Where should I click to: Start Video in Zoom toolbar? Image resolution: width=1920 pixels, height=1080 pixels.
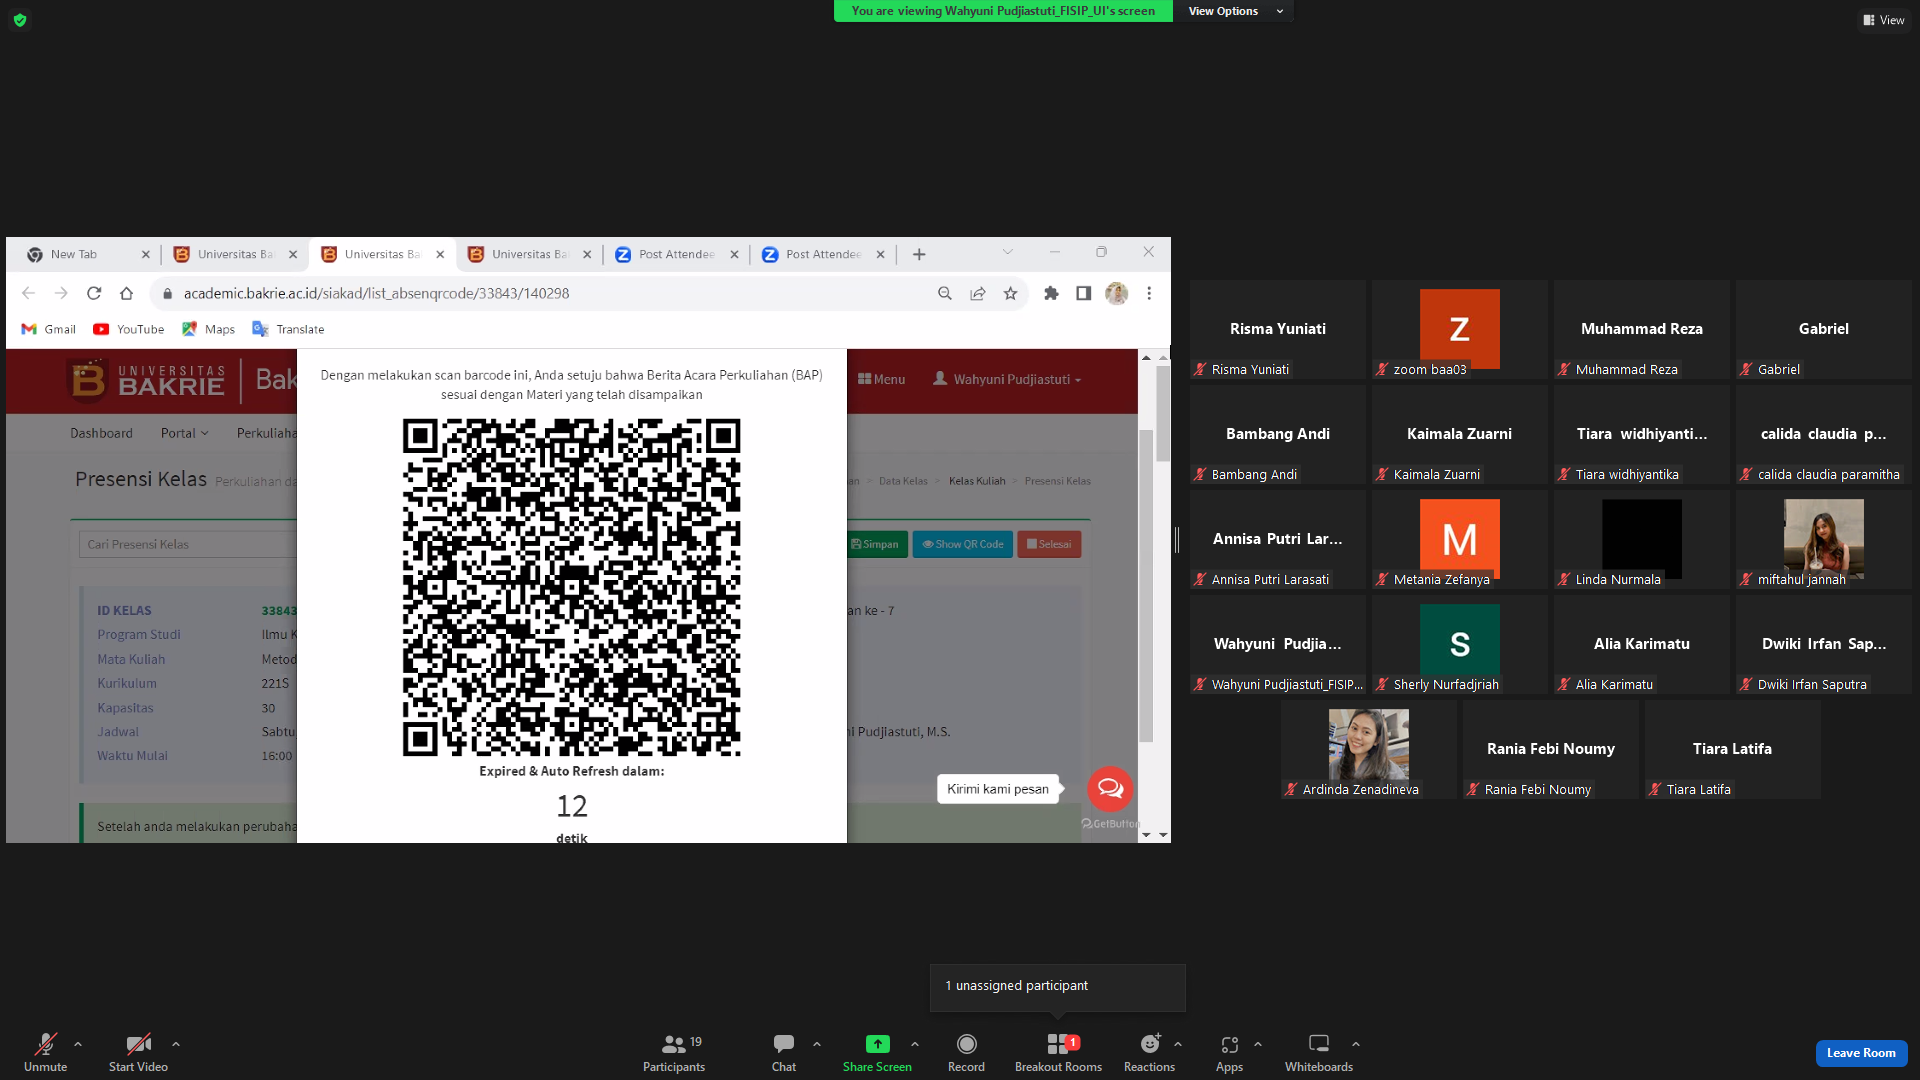(138, 1052)
